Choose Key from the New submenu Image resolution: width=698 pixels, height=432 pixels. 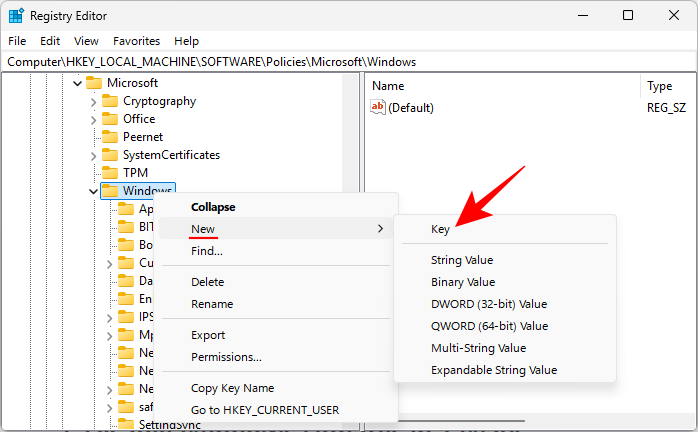point(440,229)
